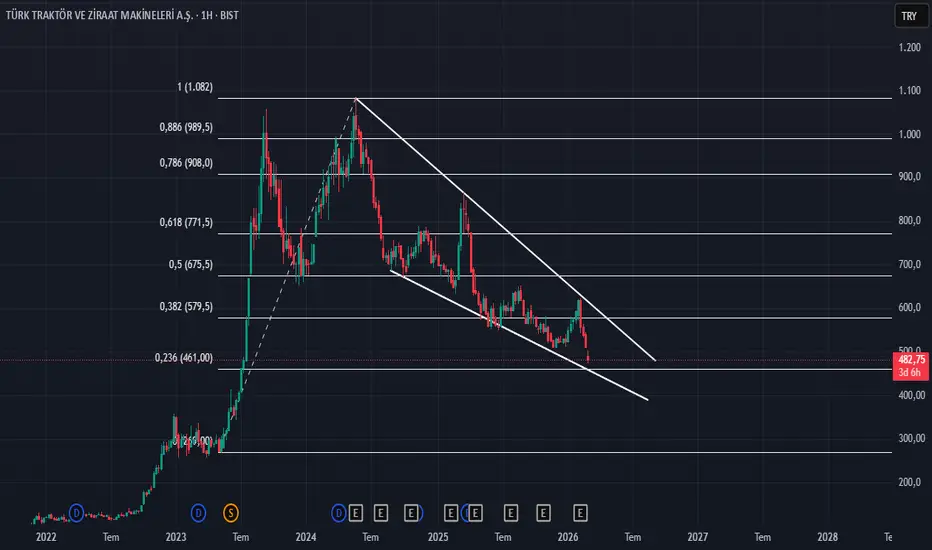Click the 800,0 price axis label

pos(909,221)
